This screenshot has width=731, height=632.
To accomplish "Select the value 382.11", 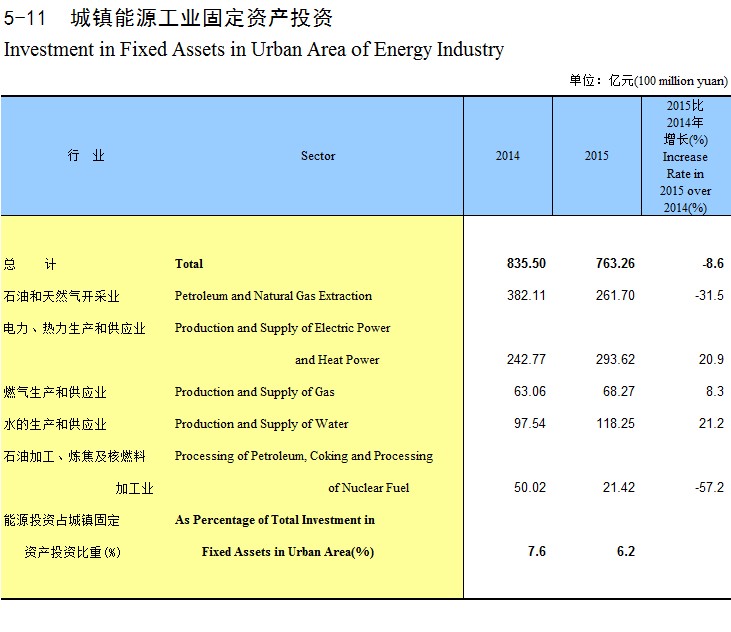I will tap(526, 295).
